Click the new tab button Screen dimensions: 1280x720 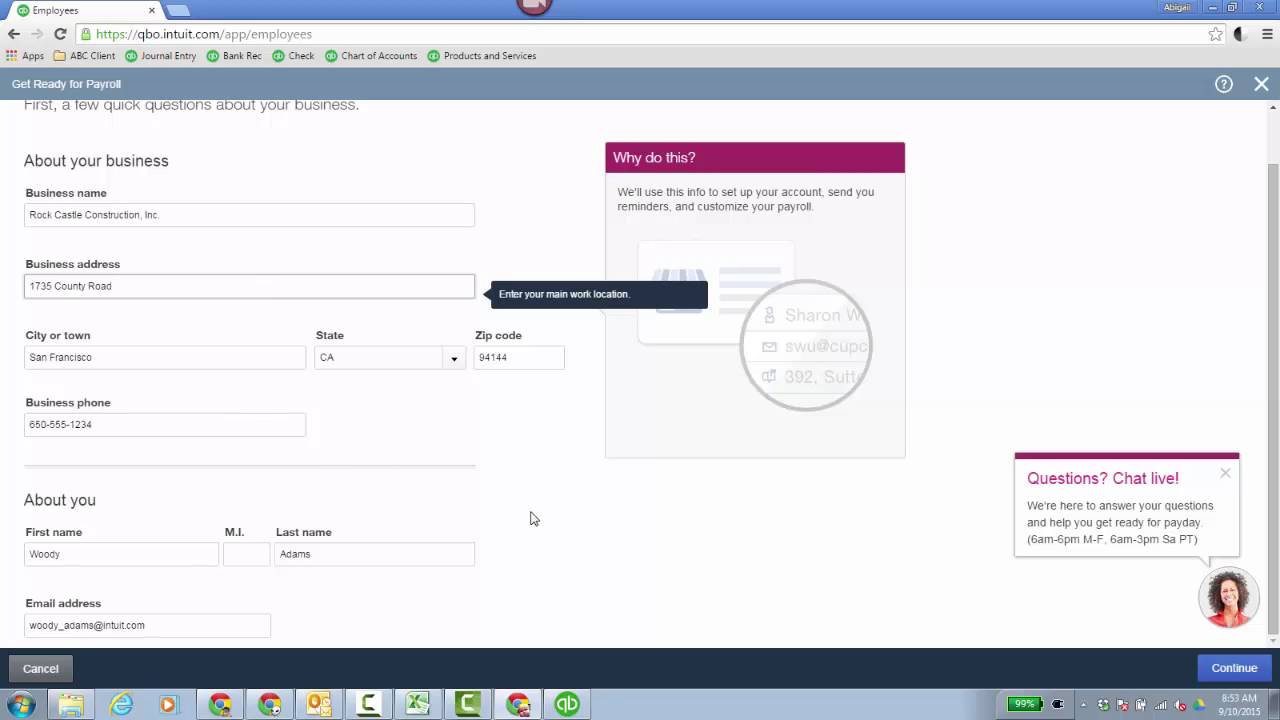(178, 10)
